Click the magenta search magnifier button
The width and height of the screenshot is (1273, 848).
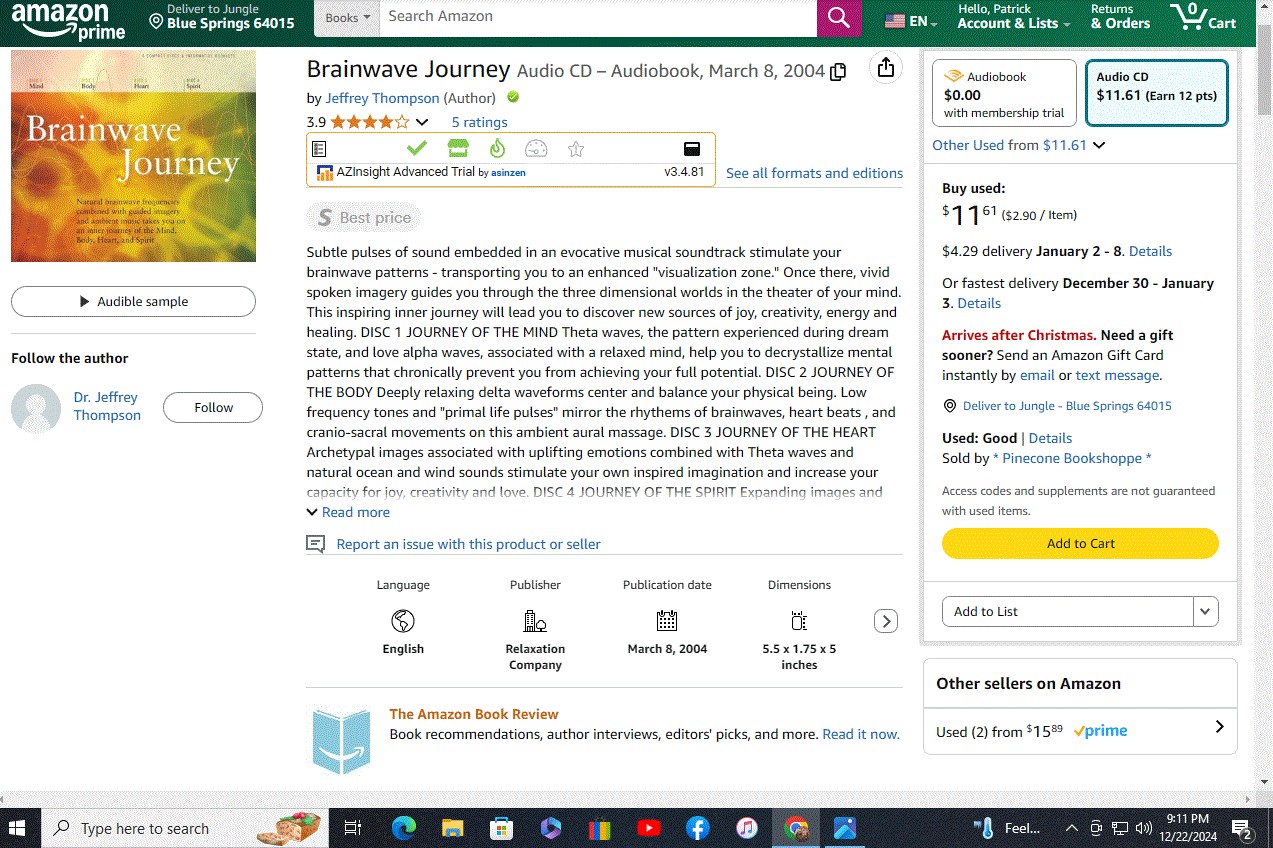[838, 18]
